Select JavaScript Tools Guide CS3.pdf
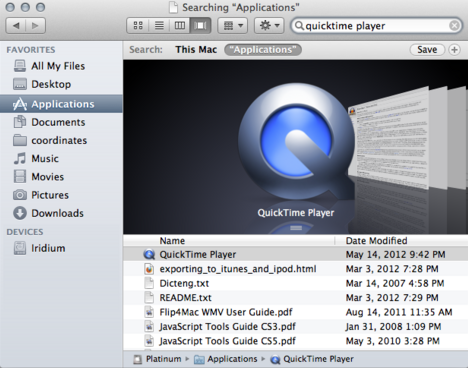 pos(296,326)
